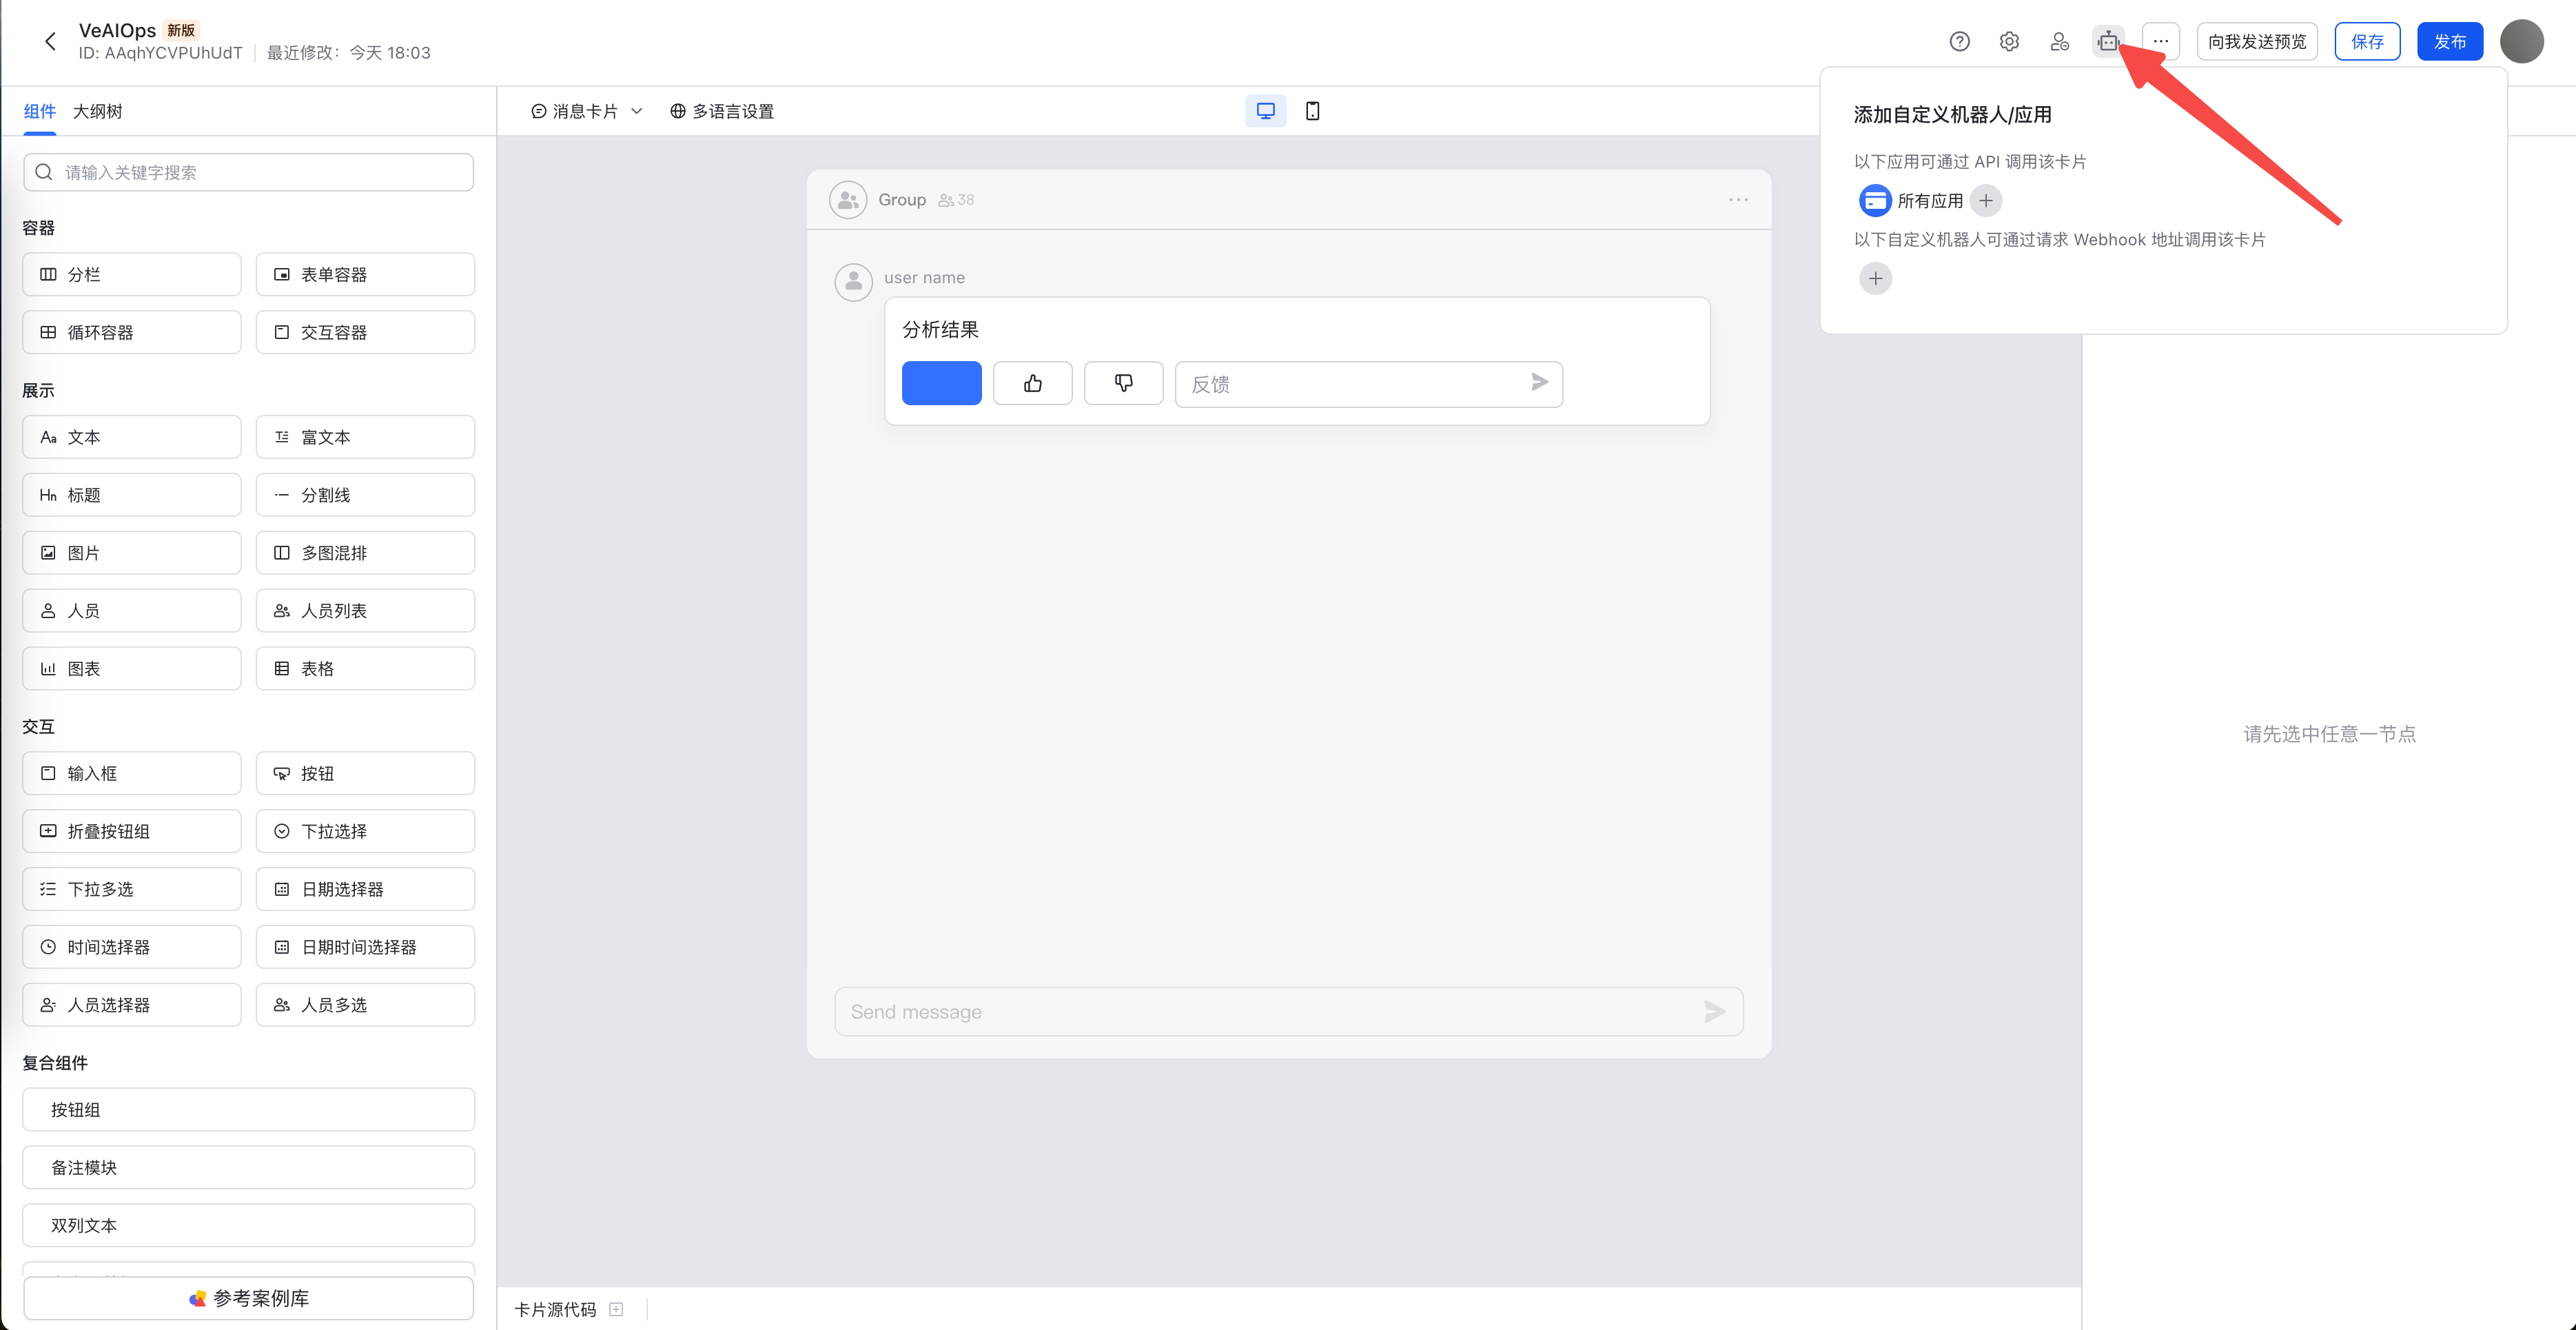The image size is (2576, 1330).
Task: Open ellipsis menu in Group chat header
Action: tap(1738, 200)
